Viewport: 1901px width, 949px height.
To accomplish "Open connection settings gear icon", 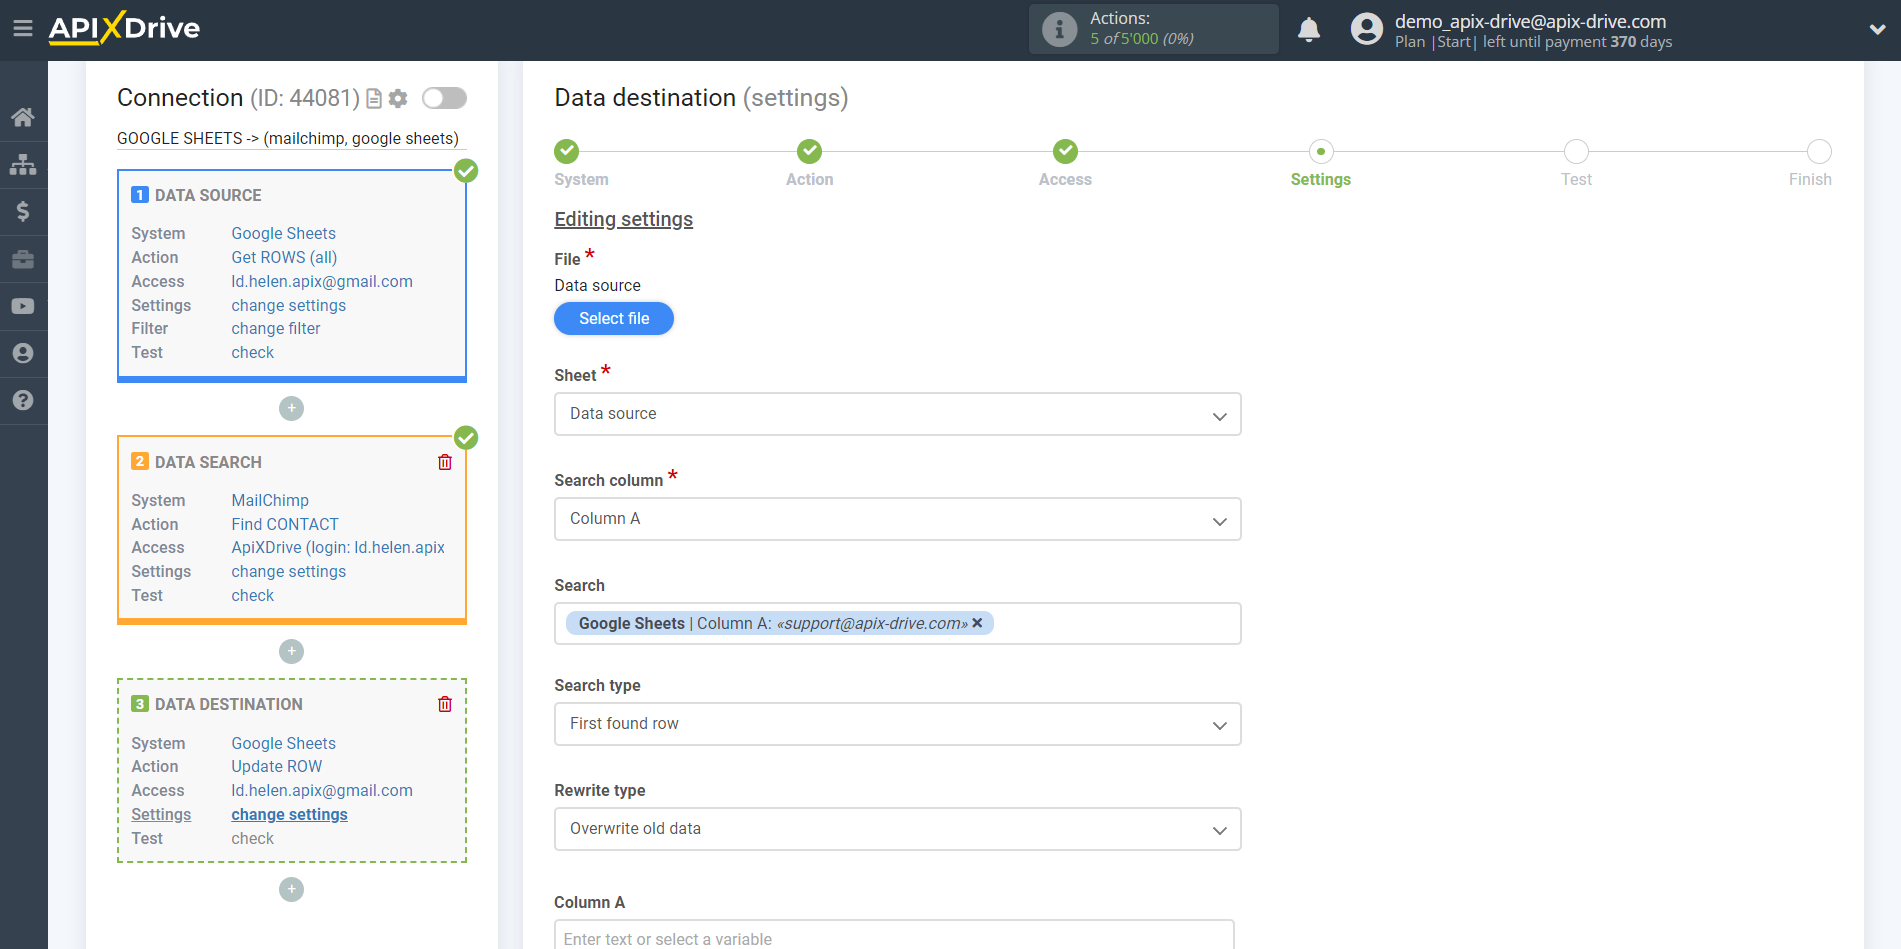I will (x=398, y=98).
